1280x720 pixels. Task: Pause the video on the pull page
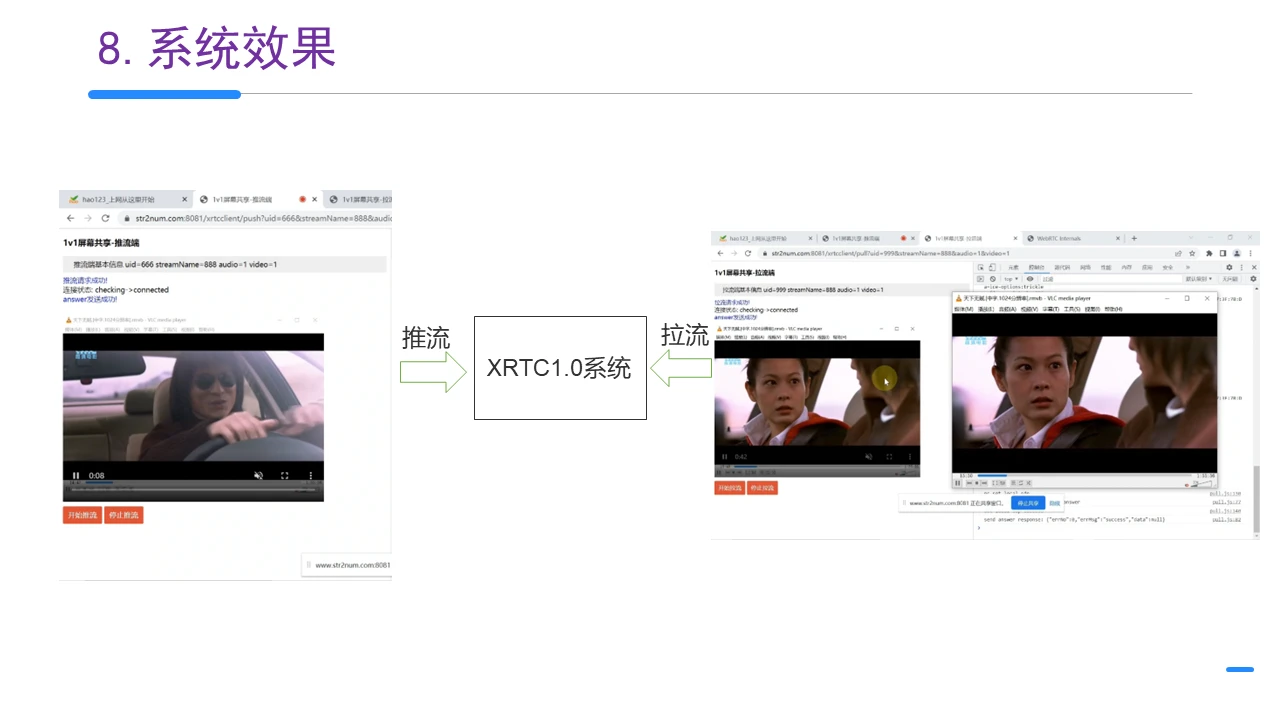point(725,457)
